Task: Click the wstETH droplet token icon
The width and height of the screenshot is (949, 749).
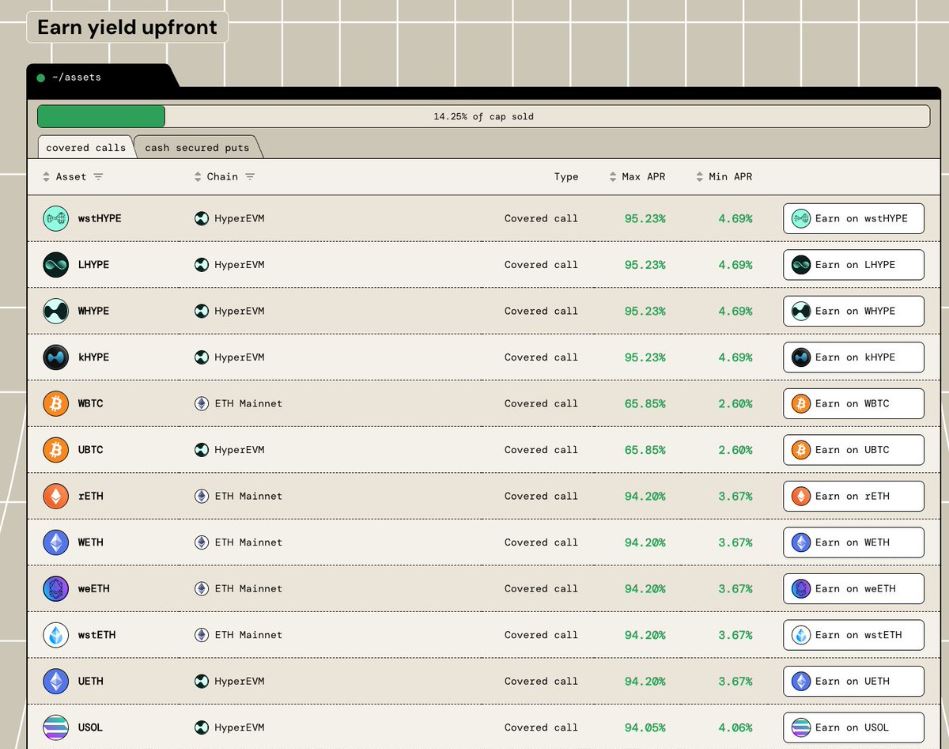Action: (56, 635)
